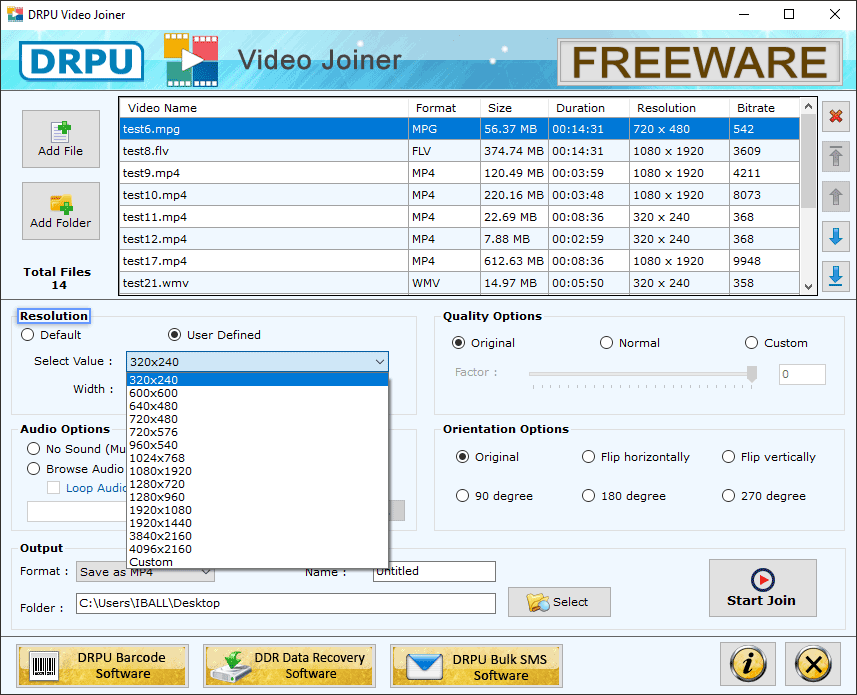Open DRPU Barcode Software banner

pos(103,665)
